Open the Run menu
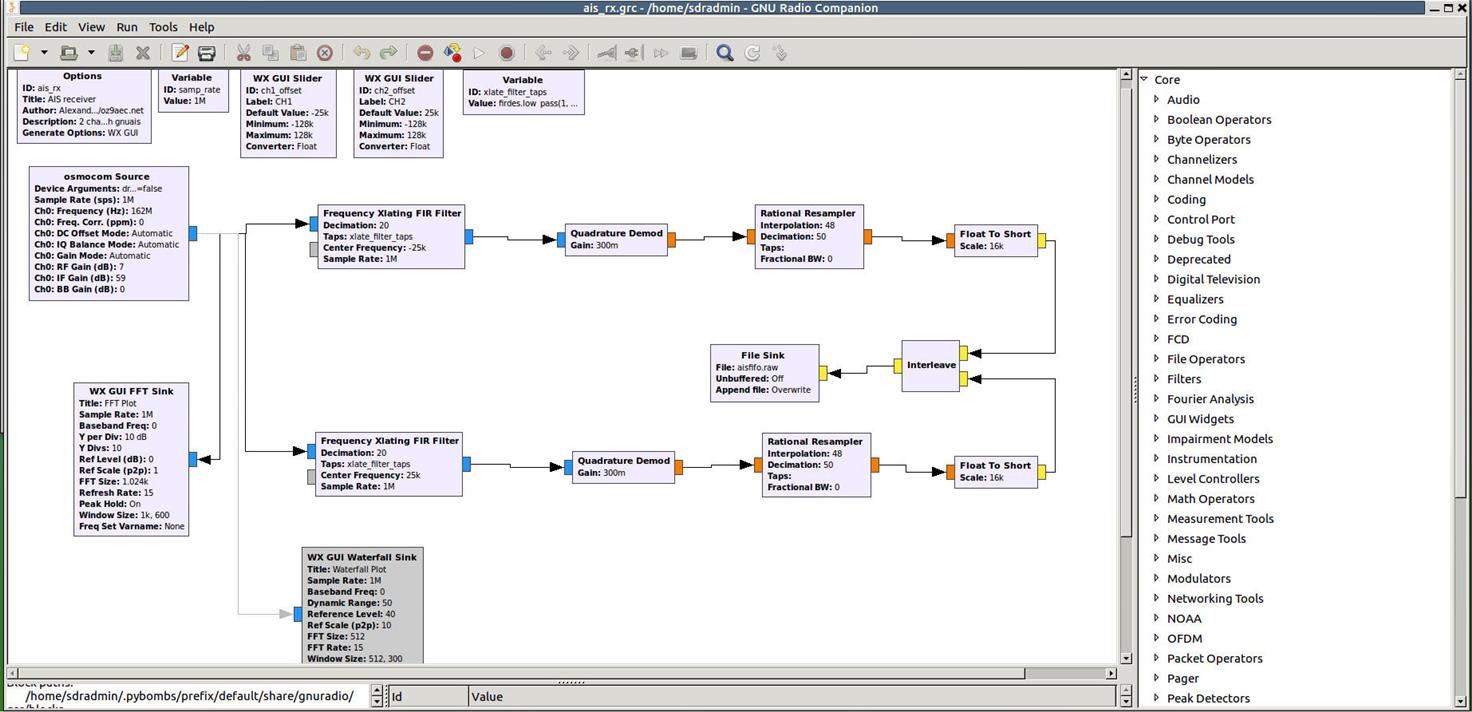The width and height of the screenshot is (1472, 712). point(127,27)
